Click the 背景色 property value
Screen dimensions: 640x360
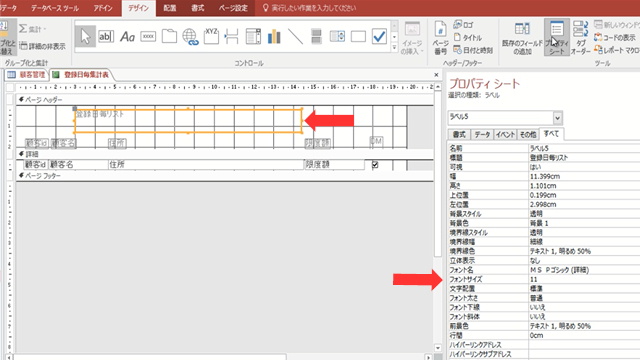584,223
